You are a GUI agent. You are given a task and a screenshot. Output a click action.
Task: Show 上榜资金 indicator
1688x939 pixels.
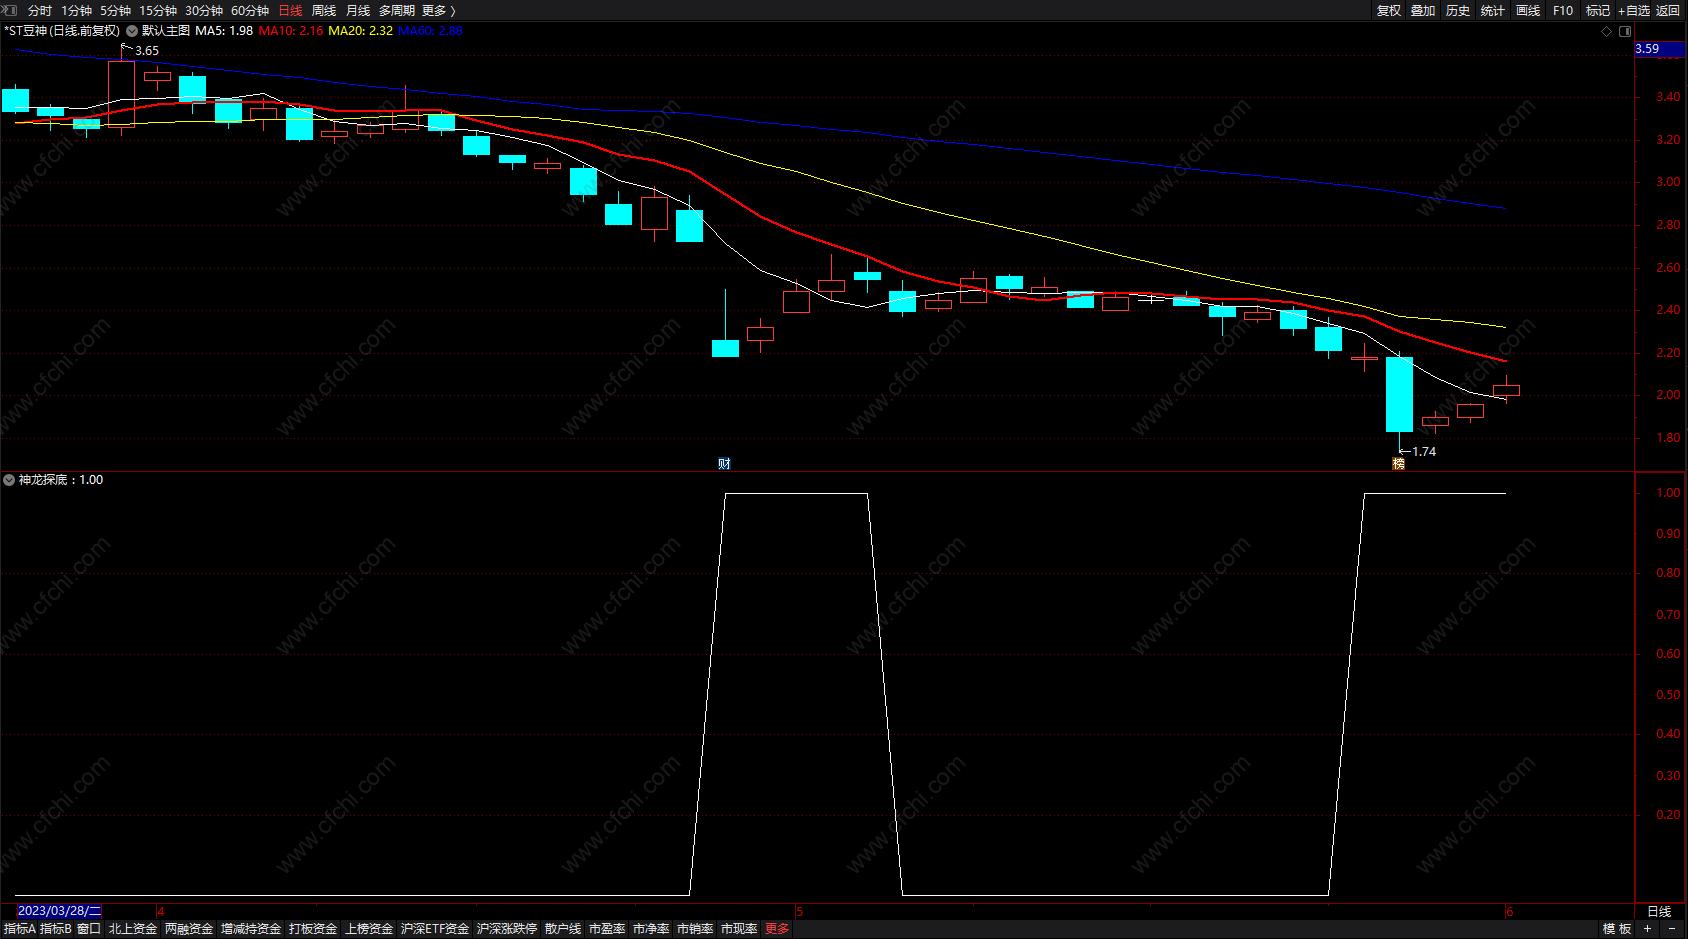369,929
